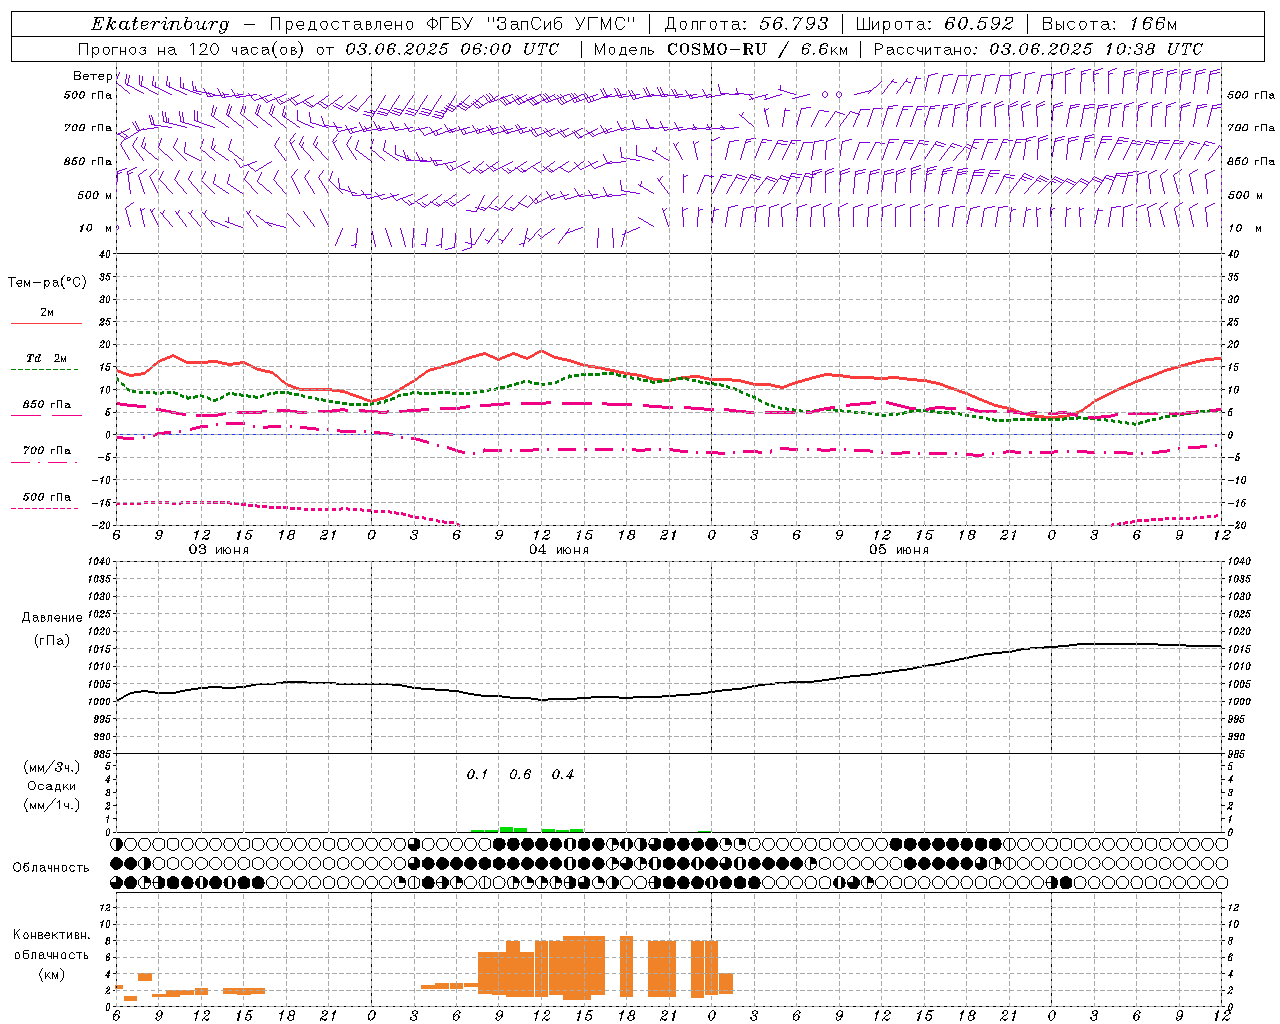This screenshot has height=1024, width=1280.
Task: Click 'Прогноз на 120 часа(ов)' forecast period text
Action: click(x=192, y=49)
